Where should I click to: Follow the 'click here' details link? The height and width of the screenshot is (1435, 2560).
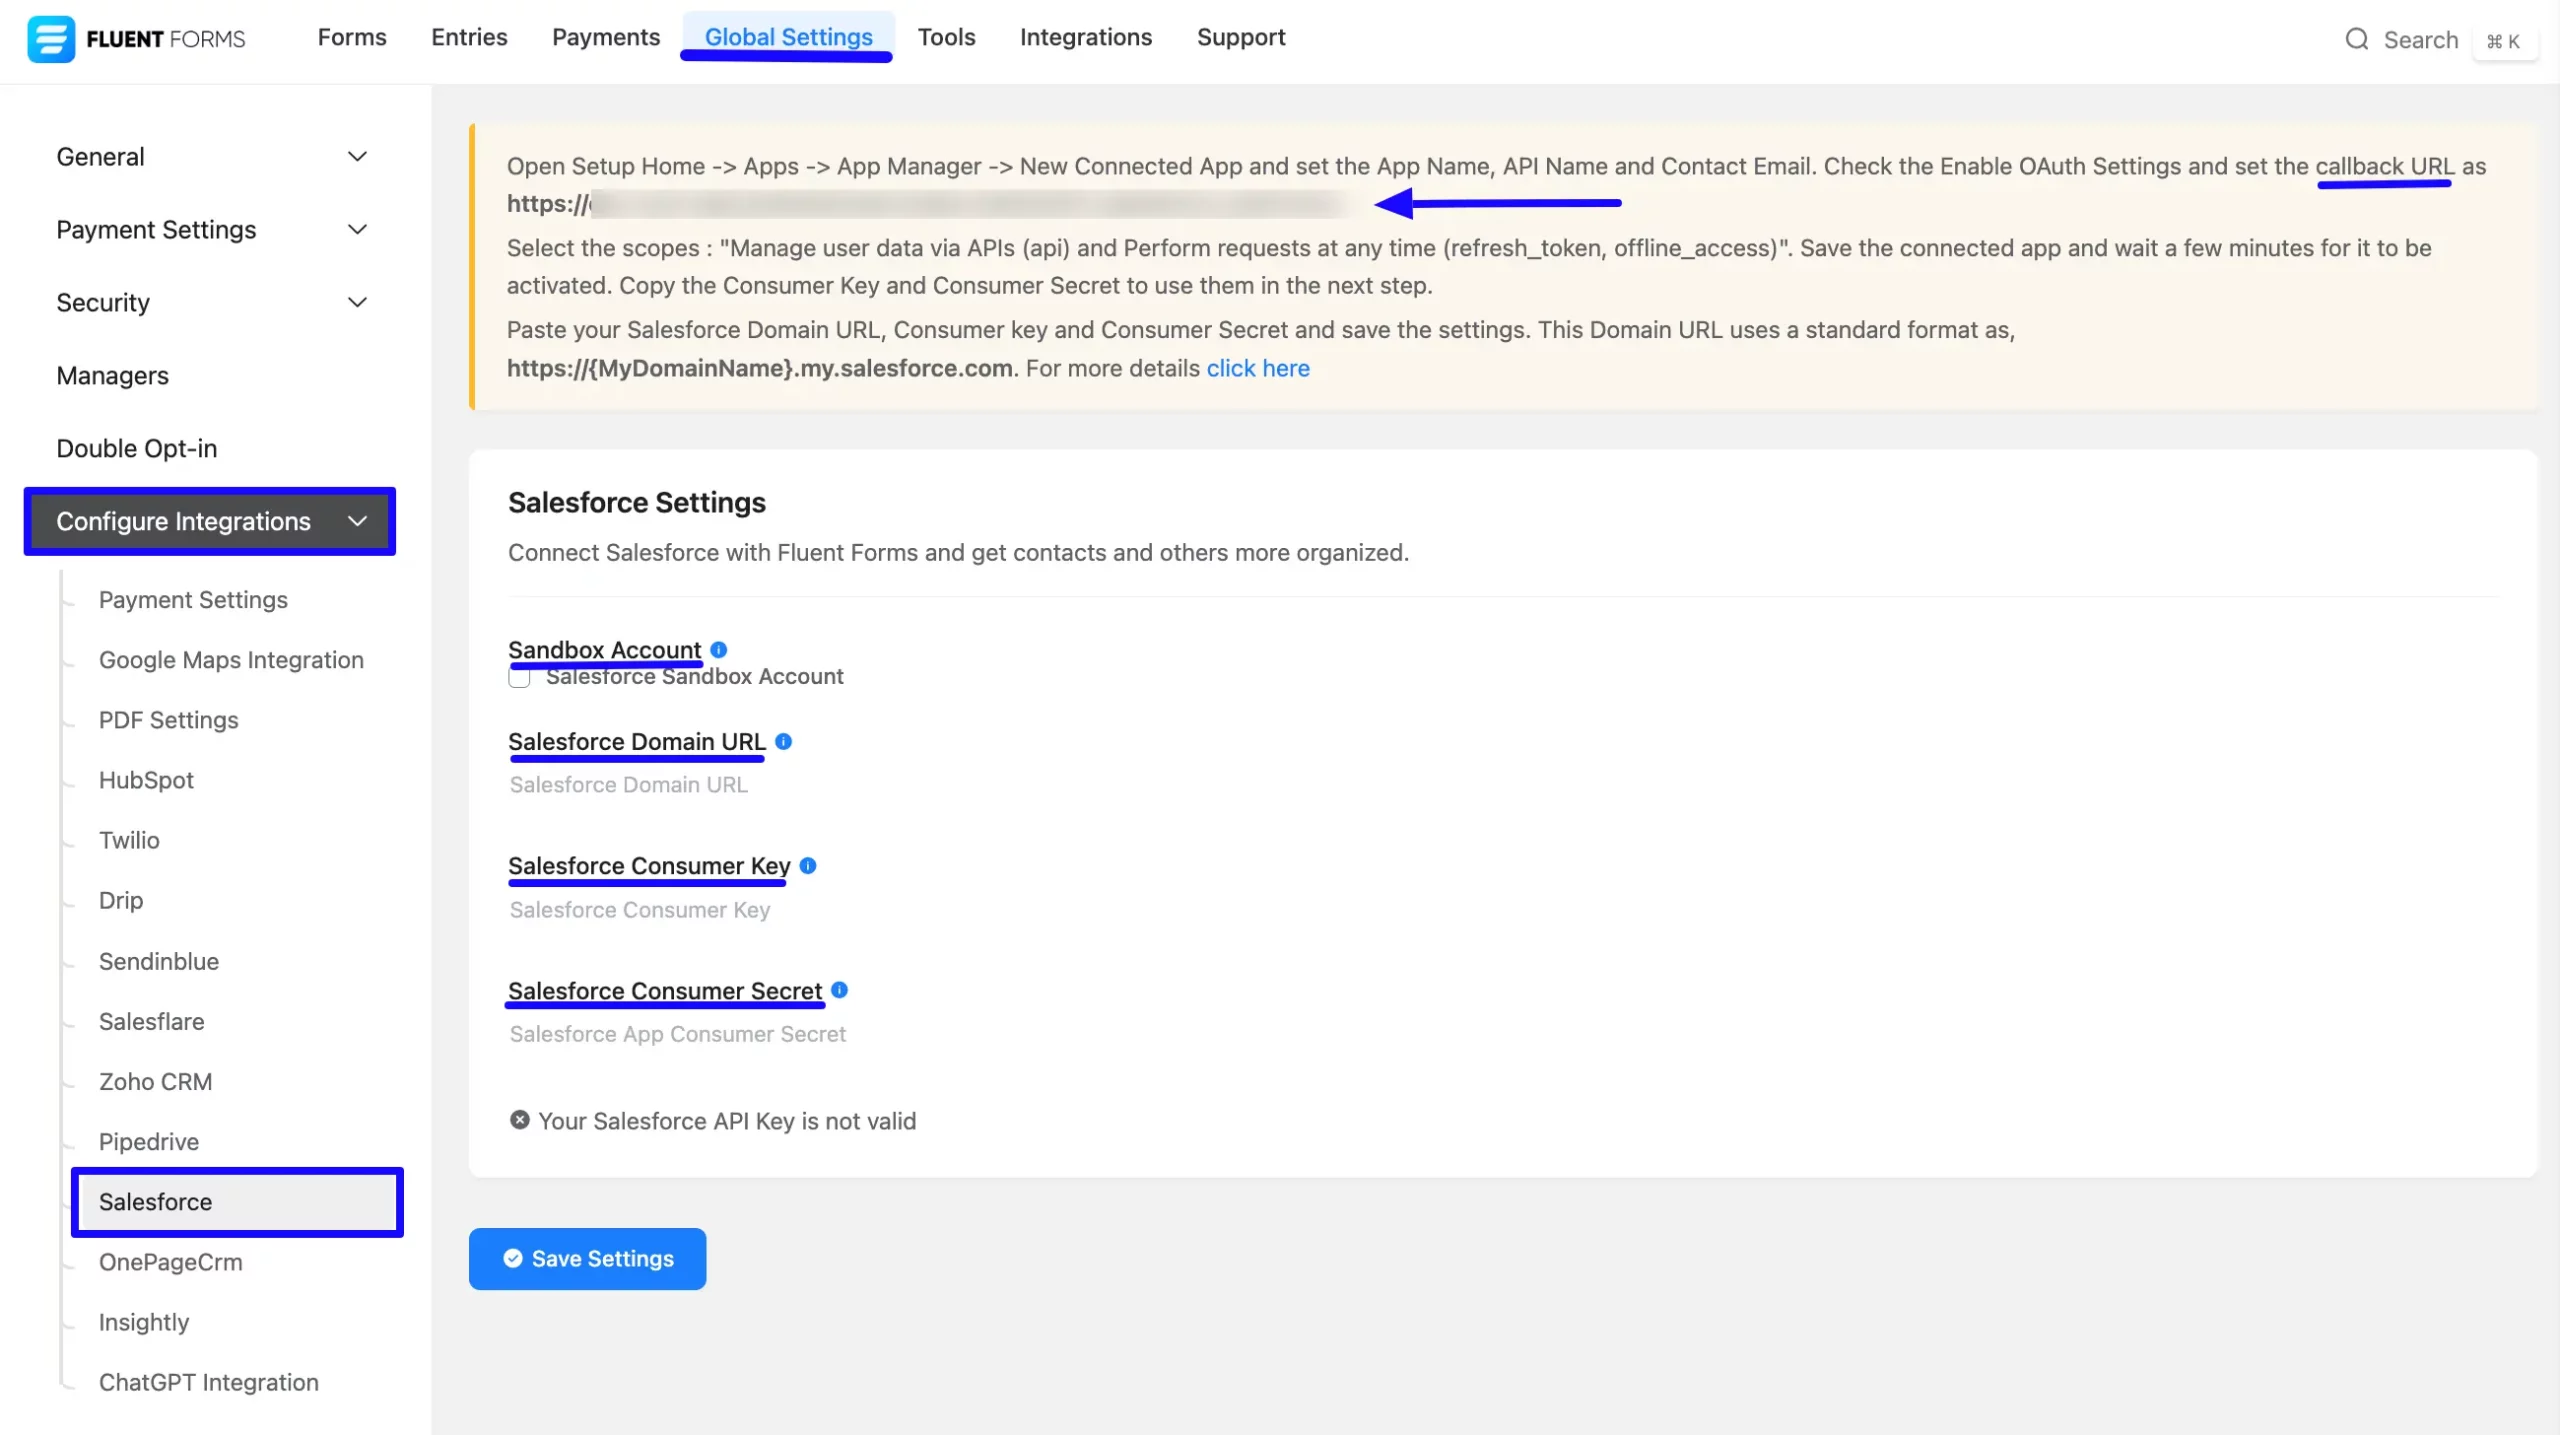tap(1258, 369)
